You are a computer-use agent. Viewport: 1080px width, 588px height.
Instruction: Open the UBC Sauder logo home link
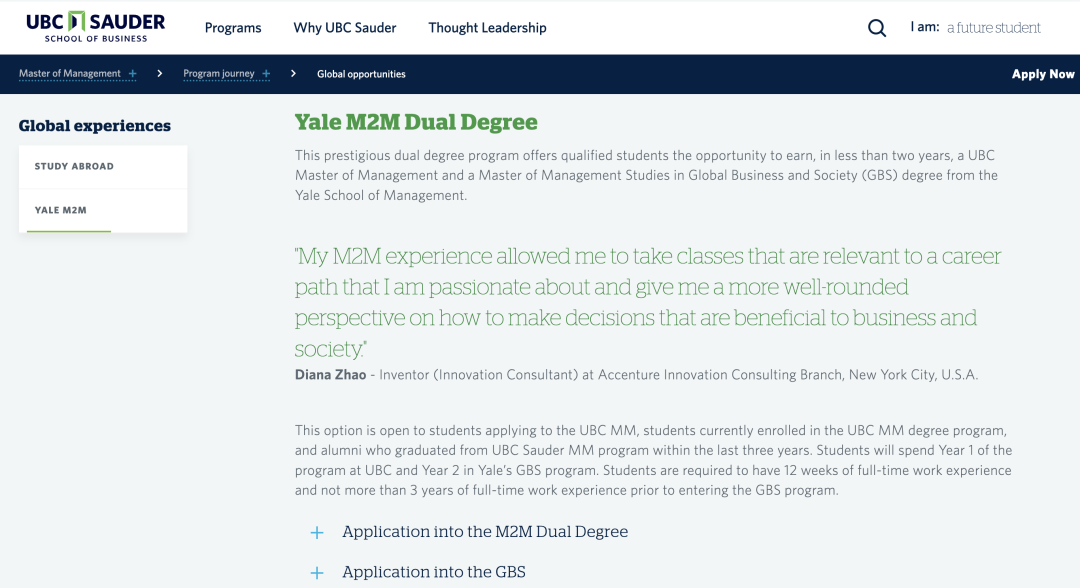click(x=96, y=27)
